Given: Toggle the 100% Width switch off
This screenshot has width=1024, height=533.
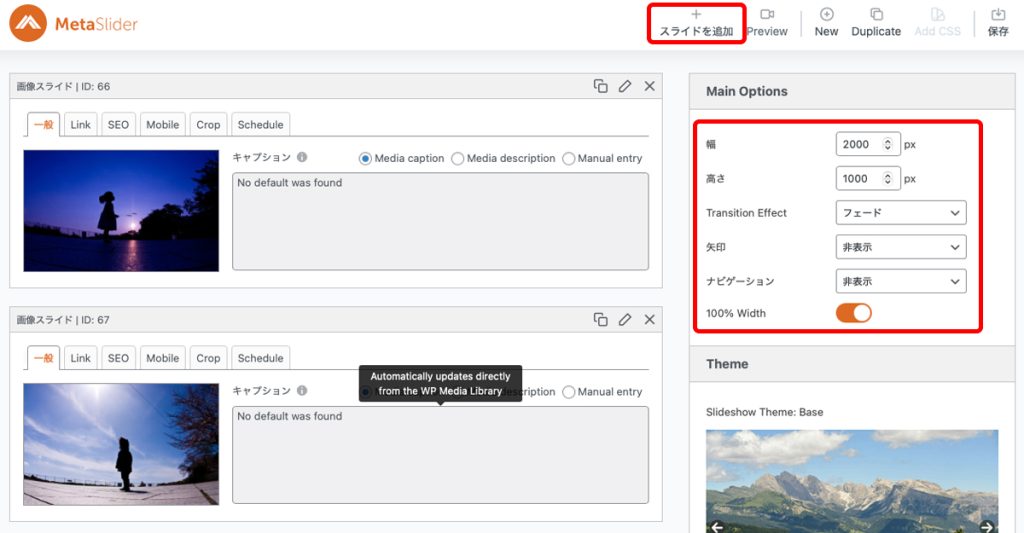Looking at the screenshot, I should pyautogui.click(x=853, y=313).
